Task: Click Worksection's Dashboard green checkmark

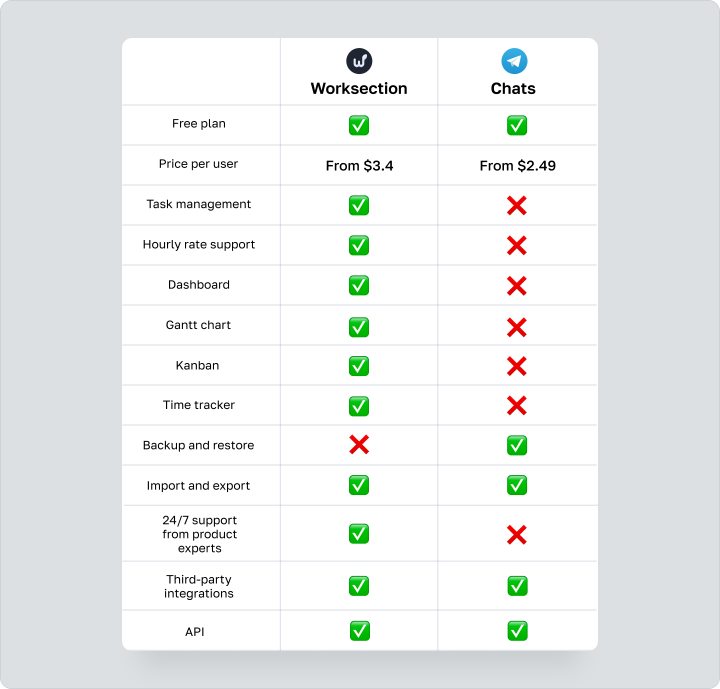Action: pyautogui.click(x=359, y=285)
